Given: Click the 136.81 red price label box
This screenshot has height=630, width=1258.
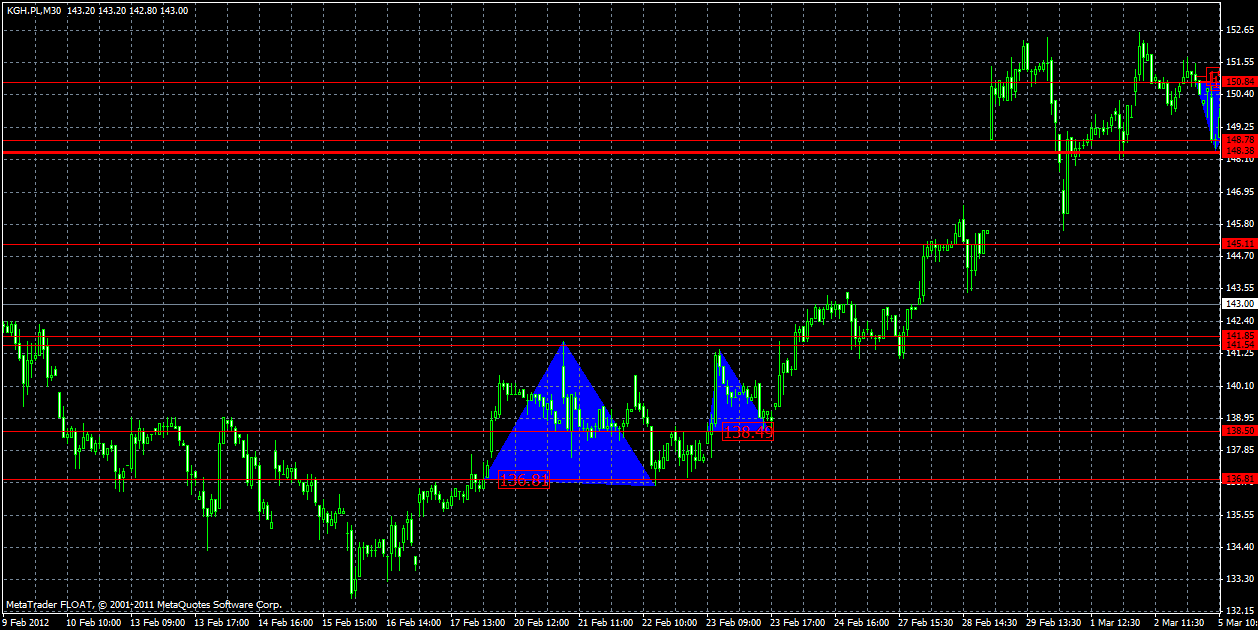Looking at the screenshot, I should click(524, 479).
